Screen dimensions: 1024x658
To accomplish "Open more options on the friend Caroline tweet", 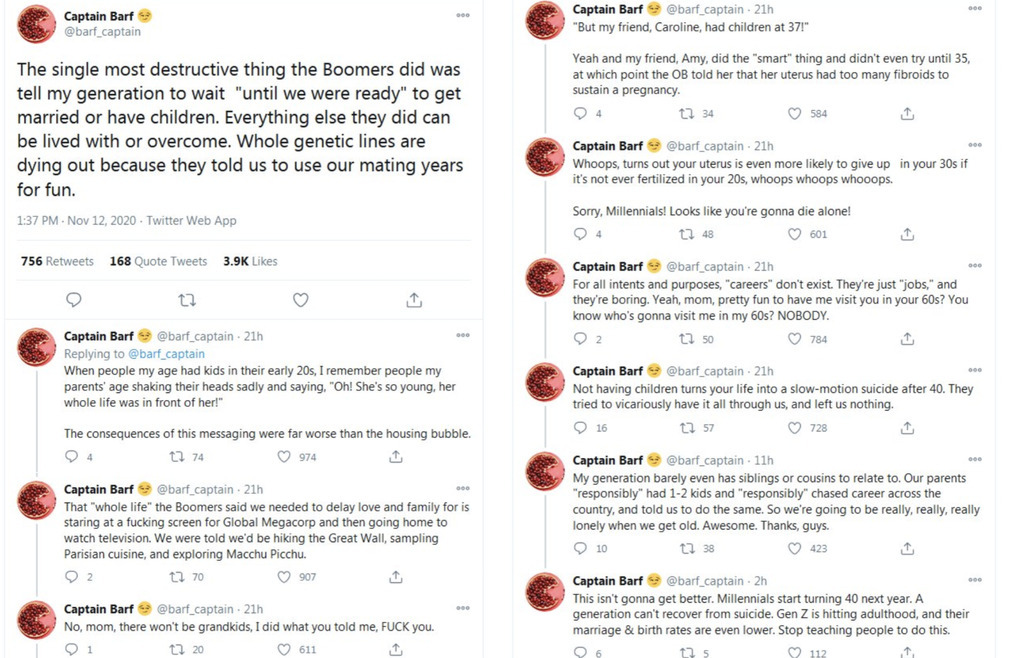I will tap(975, 10).
